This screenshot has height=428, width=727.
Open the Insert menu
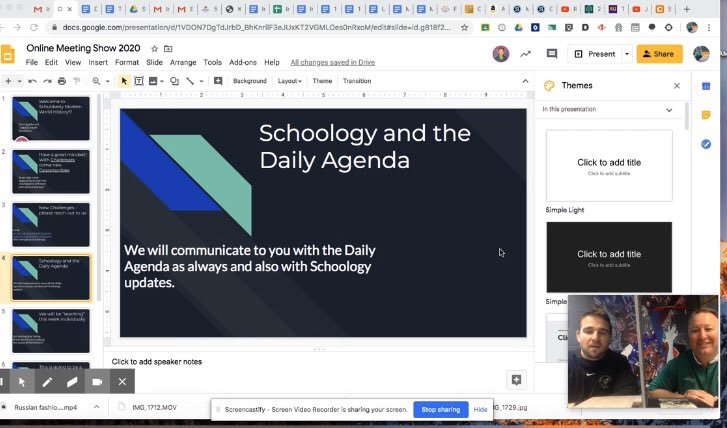point(98,62)
